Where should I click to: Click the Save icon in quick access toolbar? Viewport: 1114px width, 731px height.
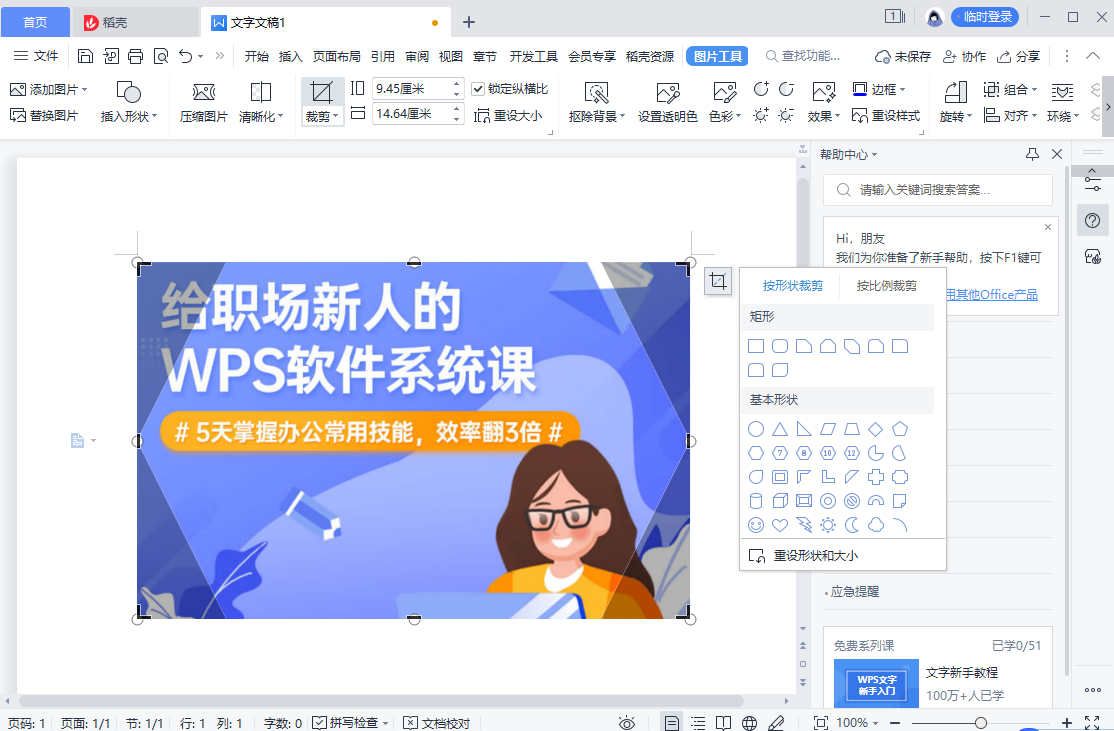pyautogui.click(x=85, y=56)
